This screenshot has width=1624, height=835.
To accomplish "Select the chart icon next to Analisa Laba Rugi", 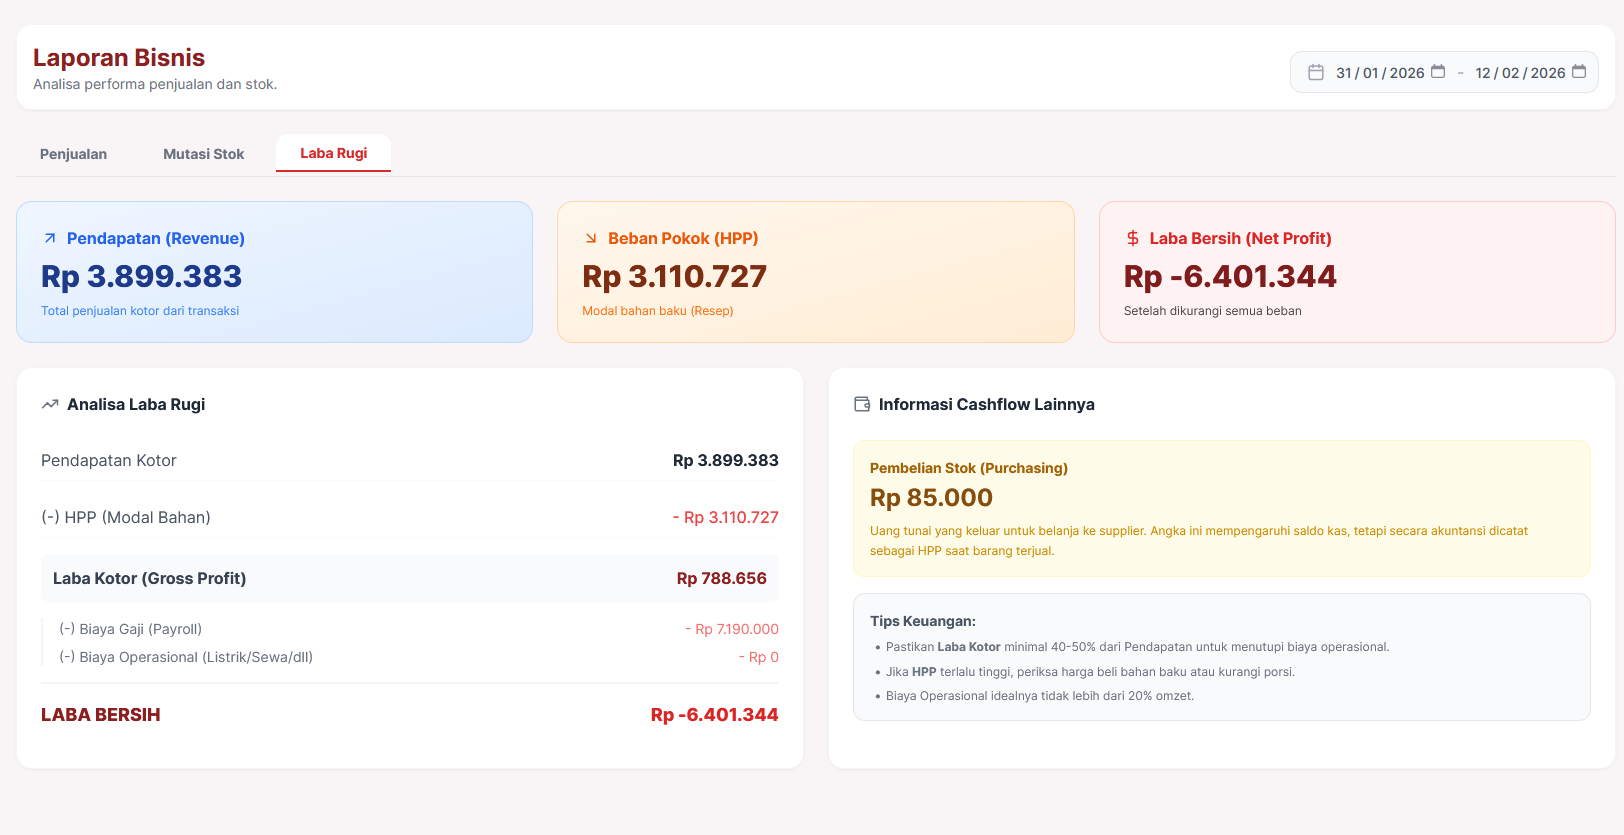I will [49, 403].
